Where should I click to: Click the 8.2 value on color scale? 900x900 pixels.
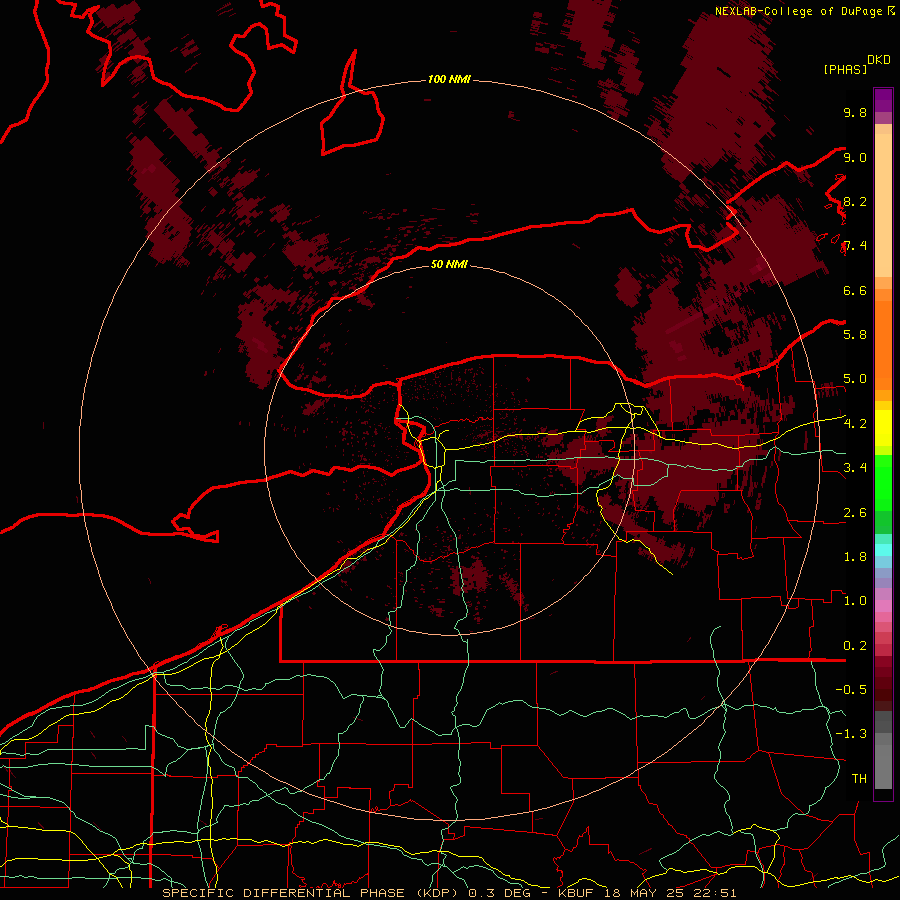click(x=855, y=201)
